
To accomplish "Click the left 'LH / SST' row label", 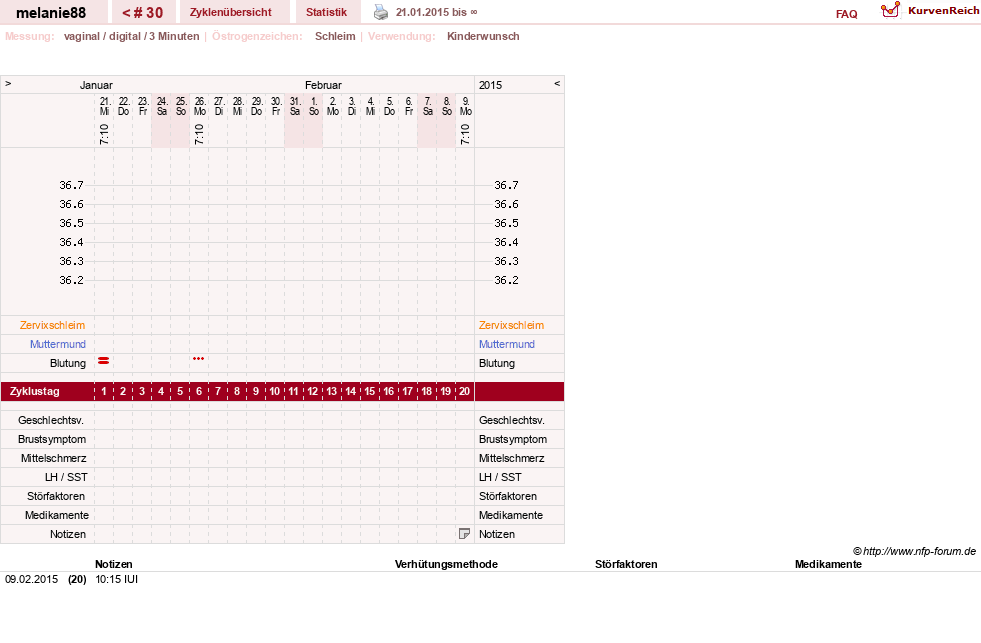I will 66,477.
